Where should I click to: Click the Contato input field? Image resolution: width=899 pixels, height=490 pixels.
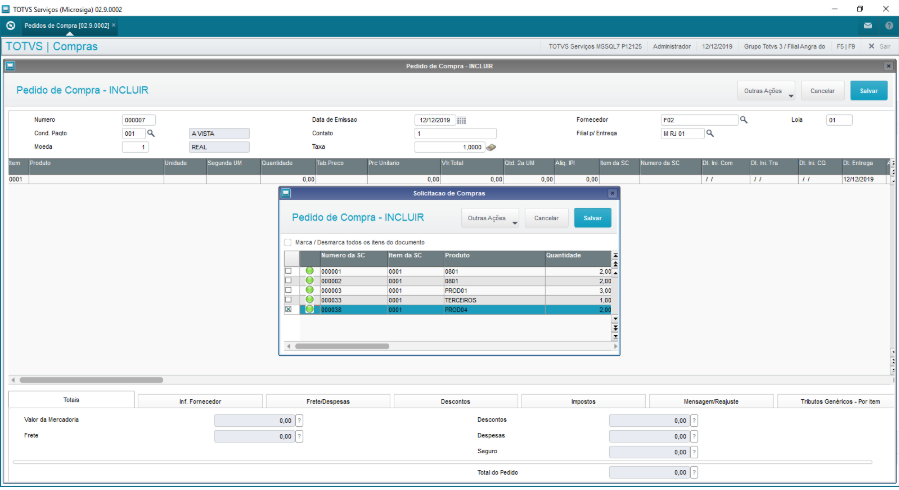click(455, 134)
